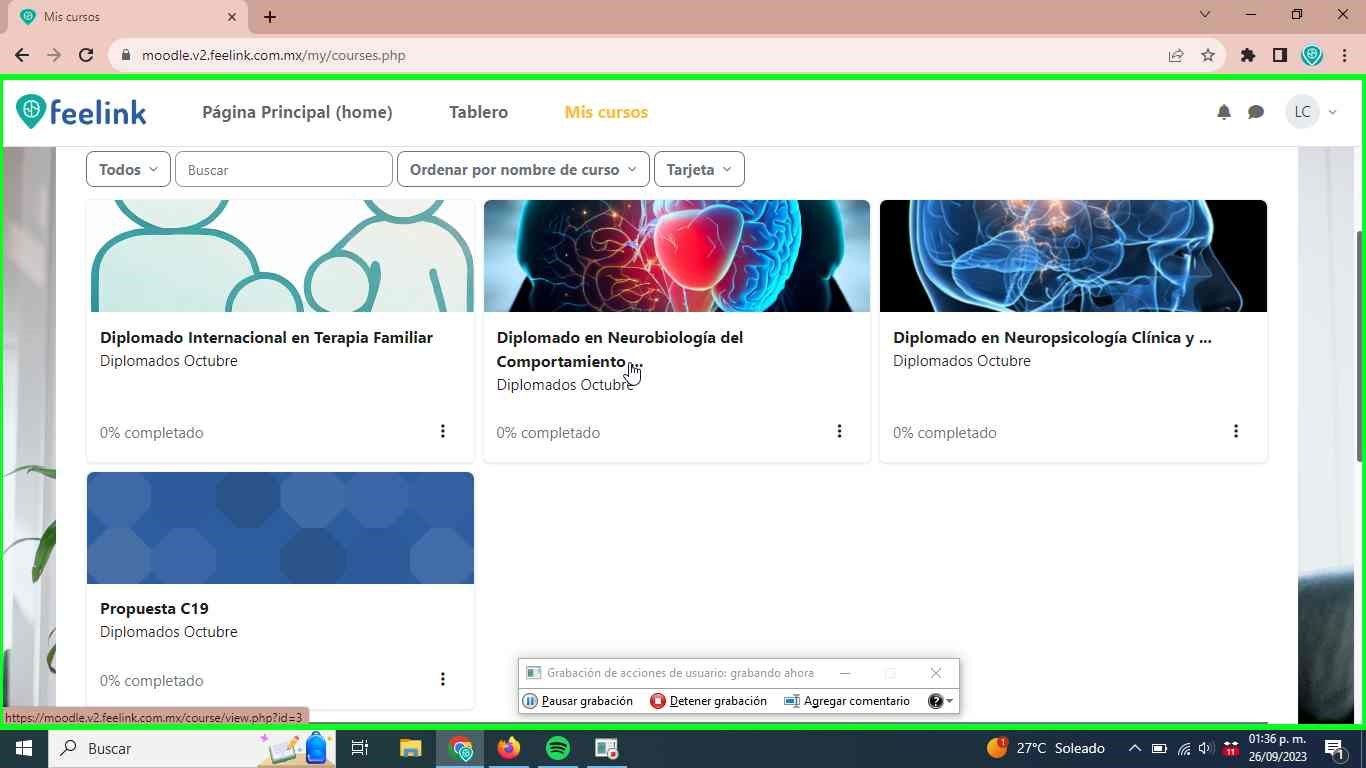Open the LC user profile menu
The height and width of the screenshot is (768, 1366).
click(1312, 112)
